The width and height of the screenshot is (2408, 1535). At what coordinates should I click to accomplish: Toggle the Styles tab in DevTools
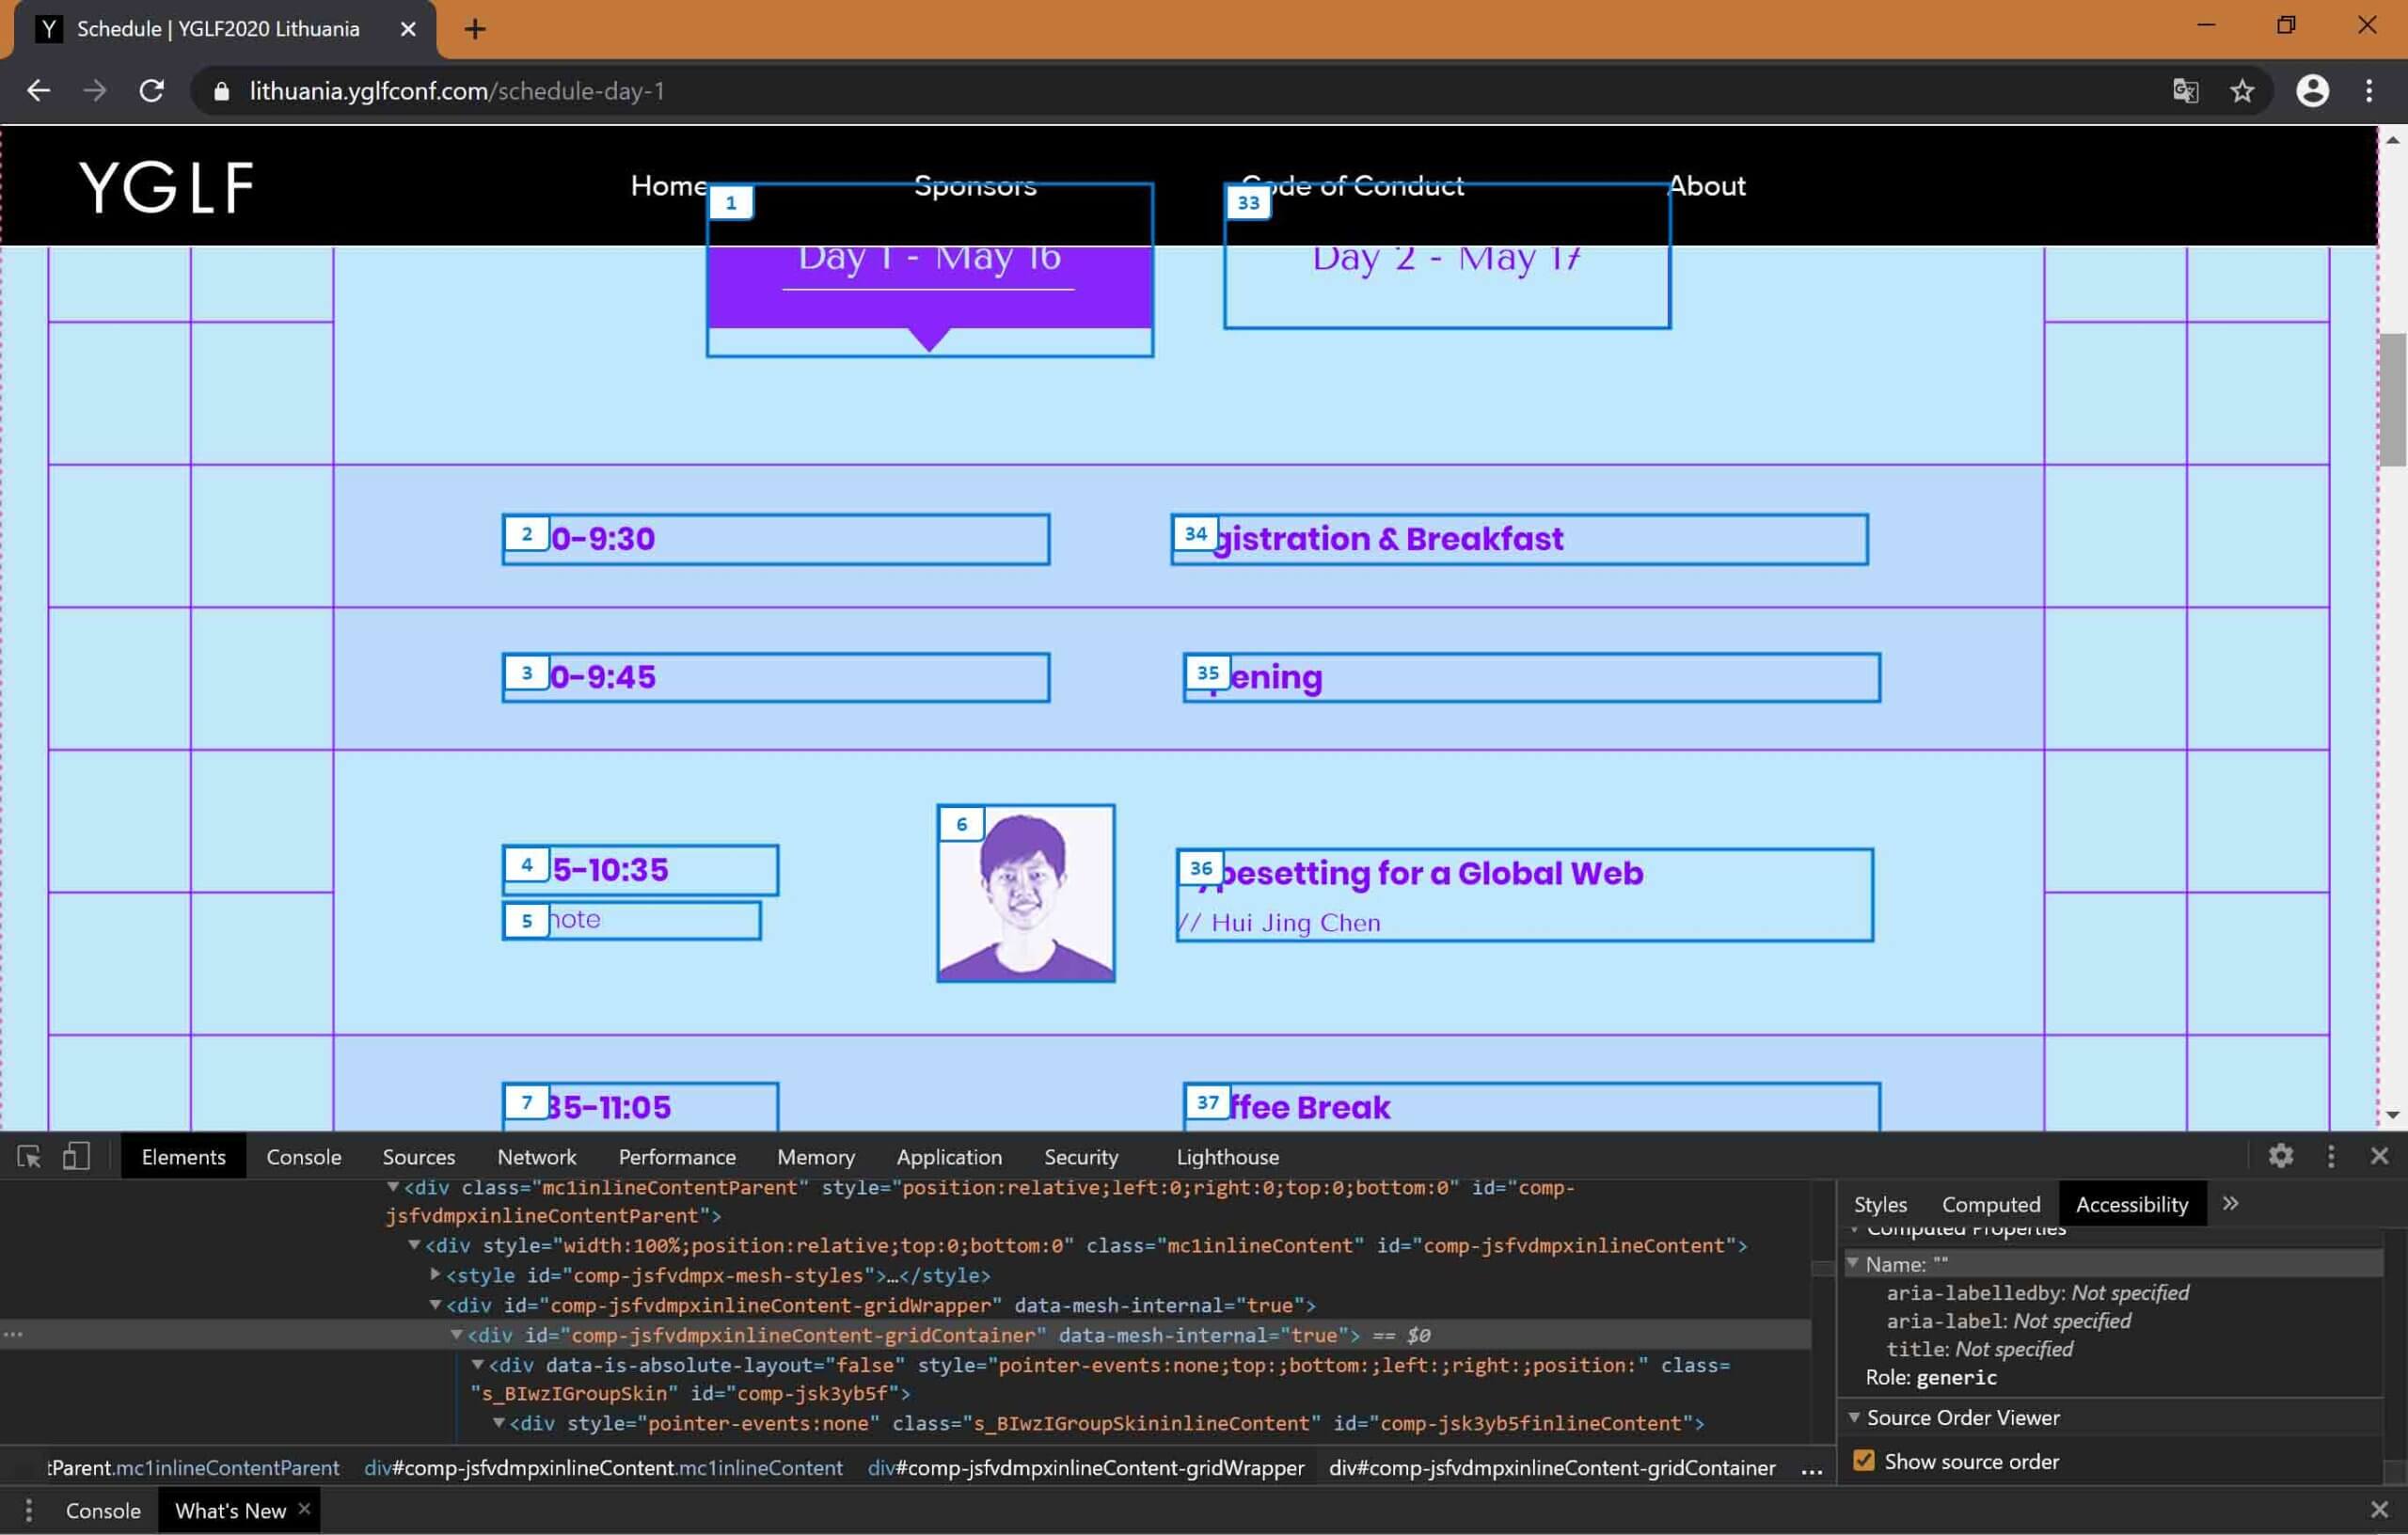click(x=1878, y=1203)
